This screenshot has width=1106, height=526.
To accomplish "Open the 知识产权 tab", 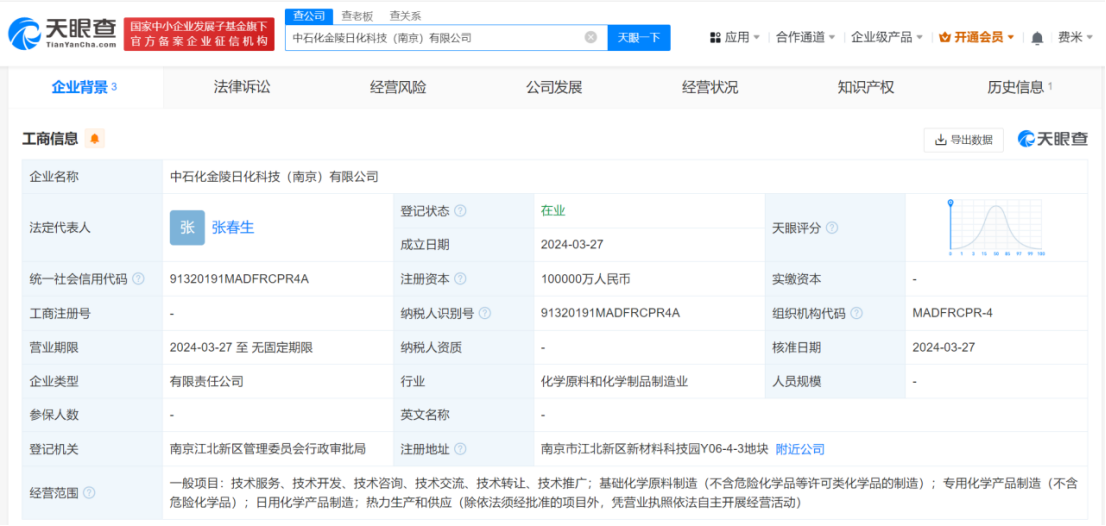I will tap(865, 87).
